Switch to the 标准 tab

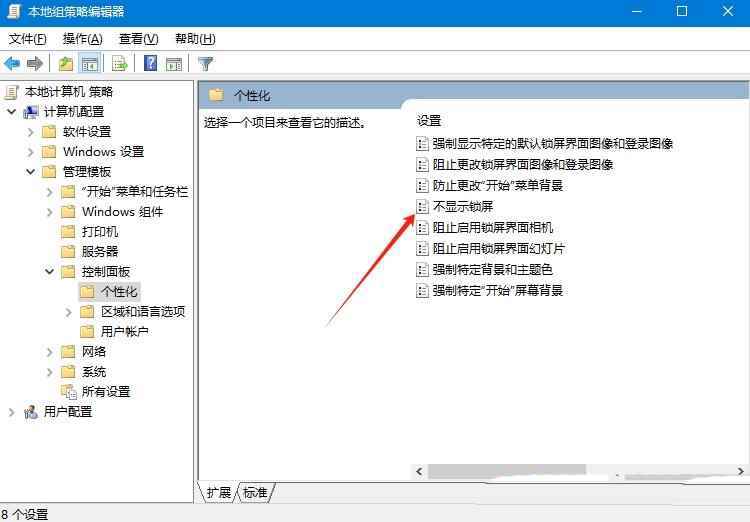(x=255, y=492)
